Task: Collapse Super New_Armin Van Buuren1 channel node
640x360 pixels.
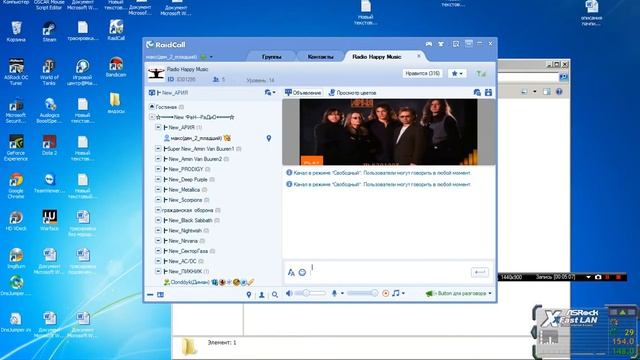Action: (158, 149)
